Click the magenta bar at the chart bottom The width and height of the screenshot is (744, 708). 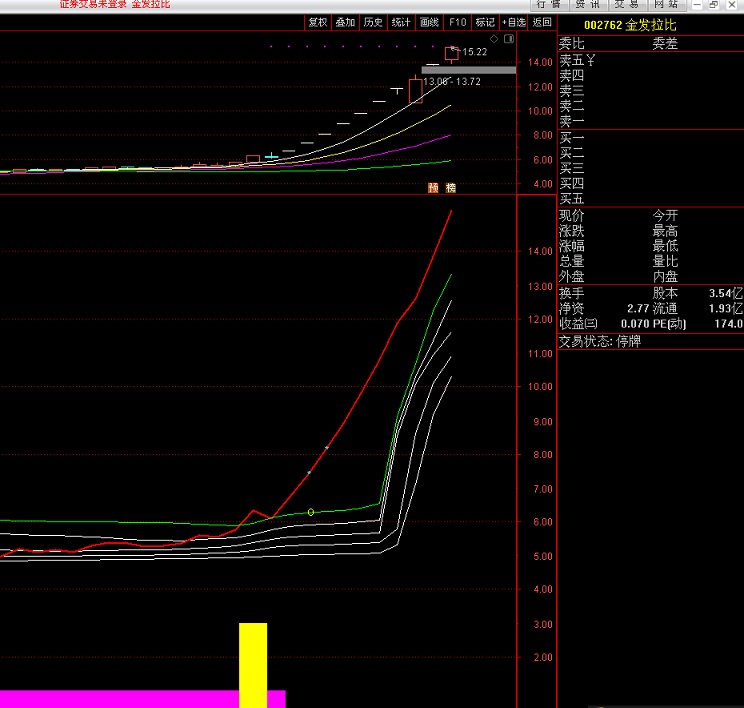[x=142, y=699]
